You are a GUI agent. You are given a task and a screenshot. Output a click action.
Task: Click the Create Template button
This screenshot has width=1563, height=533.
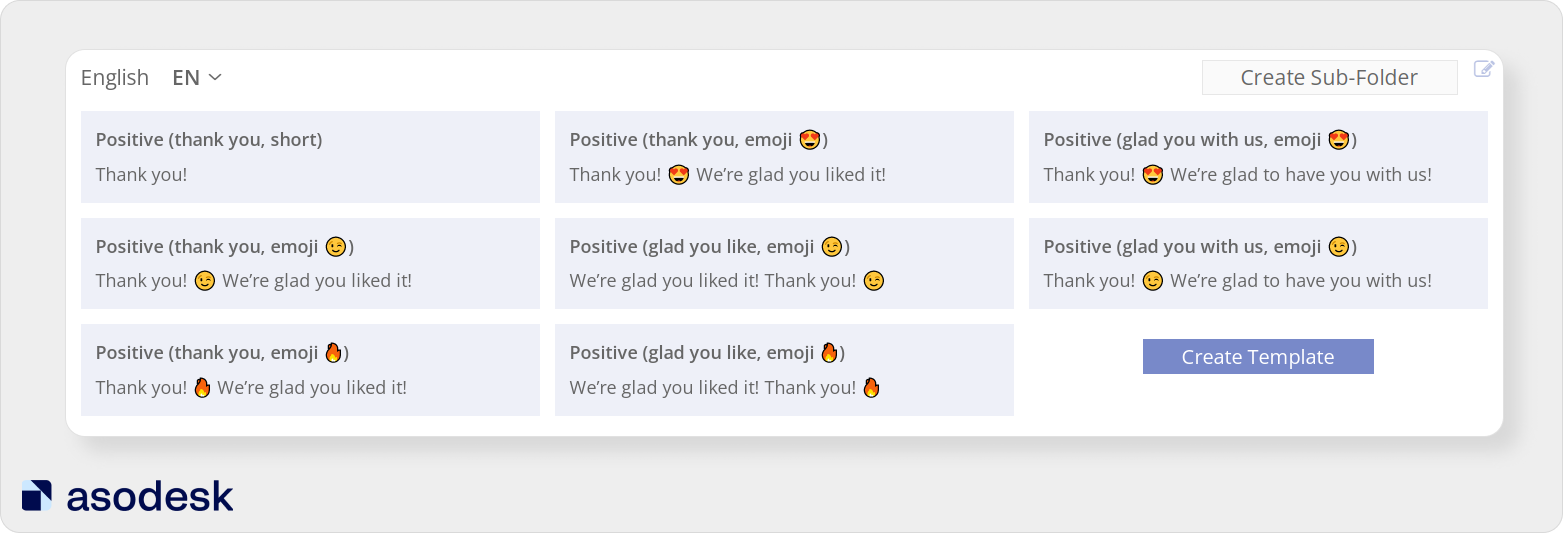point(1258,357)
